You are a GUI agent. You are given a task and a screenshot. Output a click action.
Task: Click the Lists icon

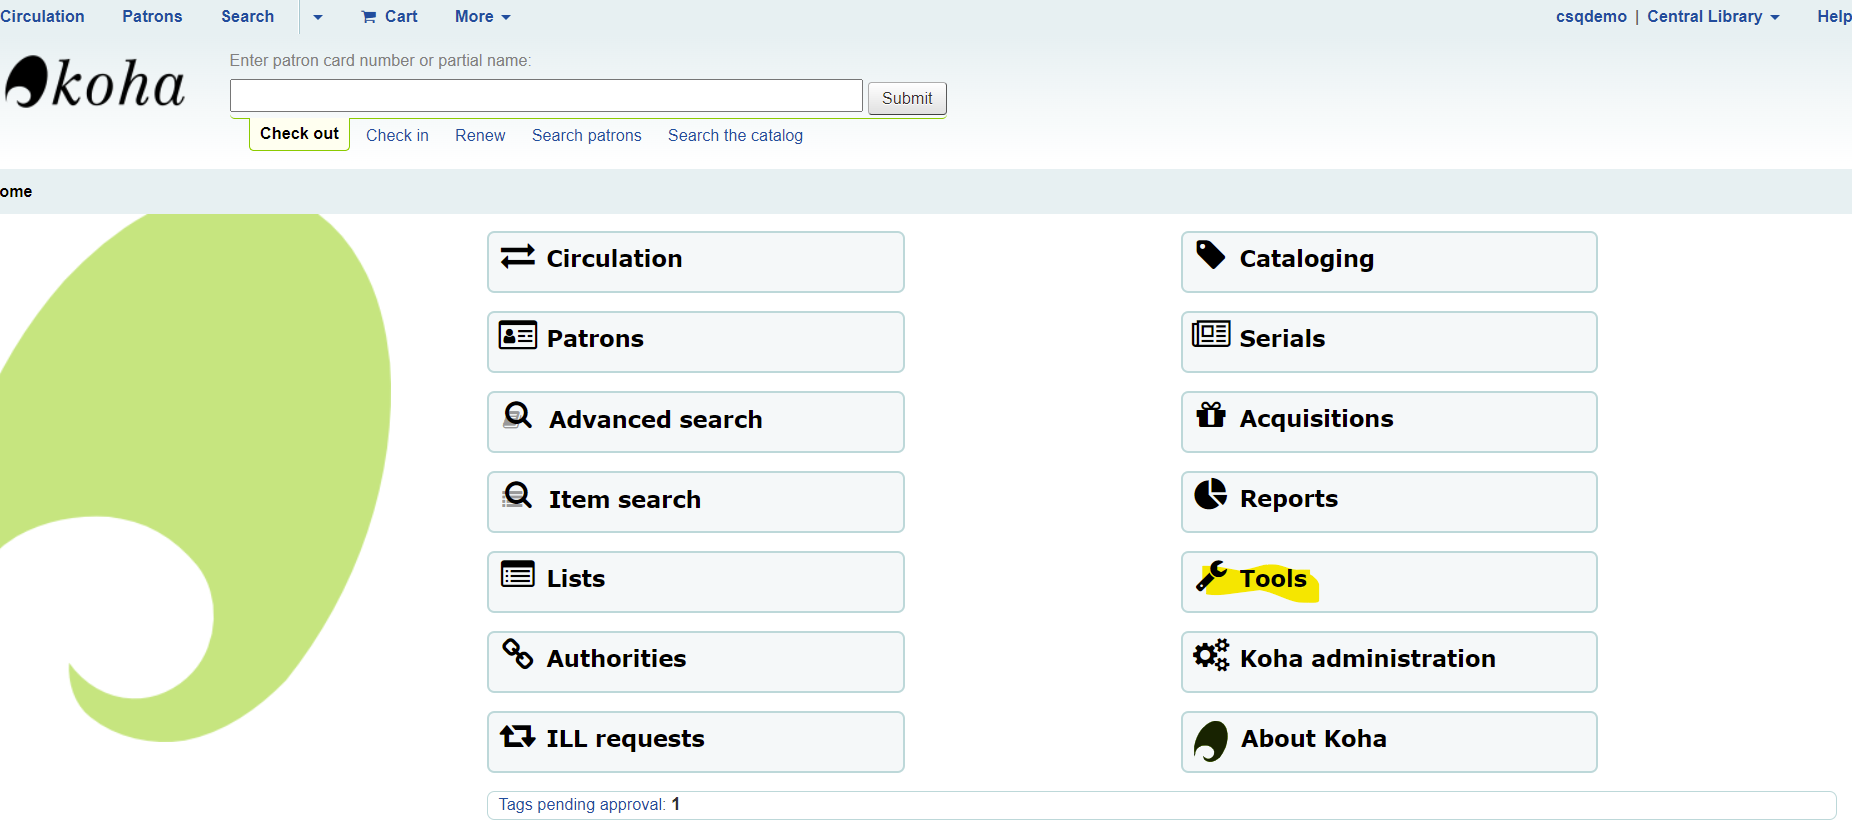[x=517, y=574]
